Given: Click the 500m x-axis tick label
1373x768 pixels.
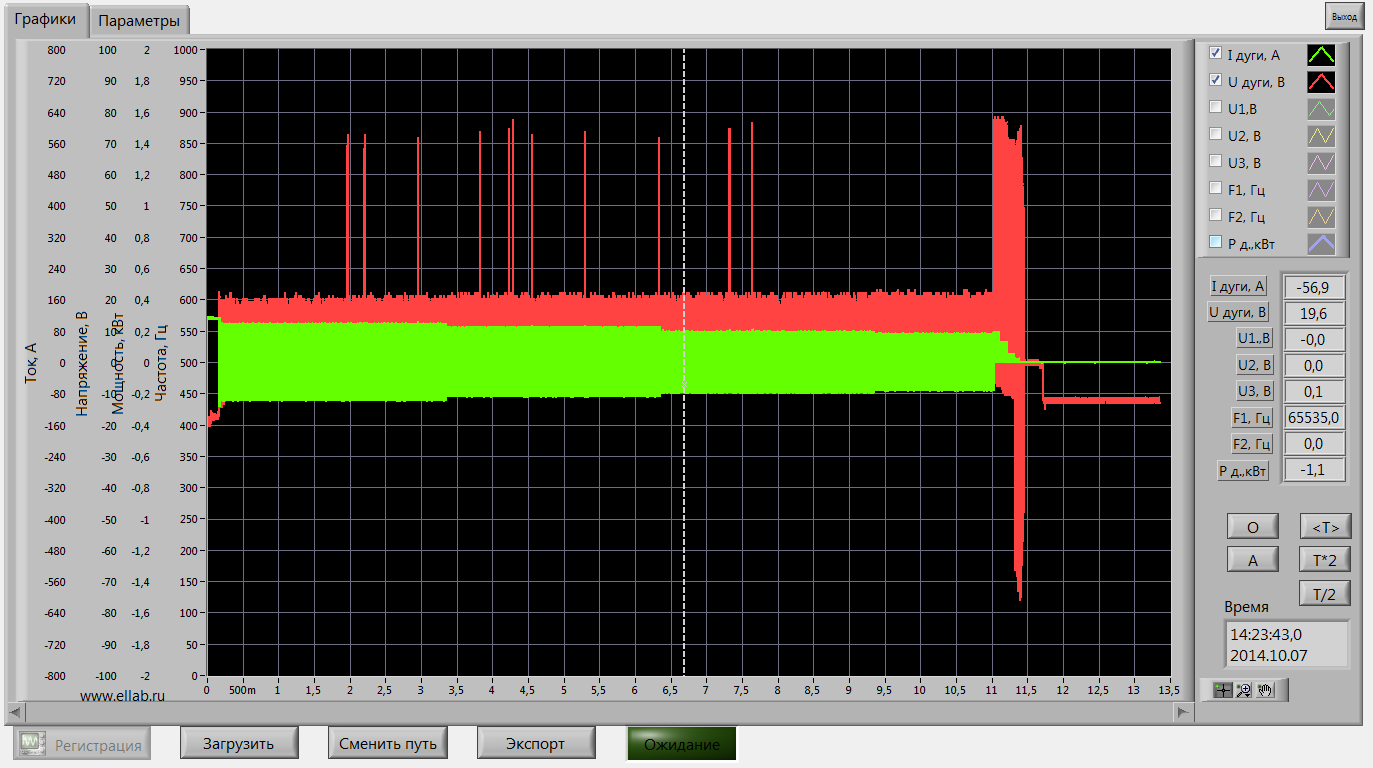Looking at the screenshot, I should point(242,689).
